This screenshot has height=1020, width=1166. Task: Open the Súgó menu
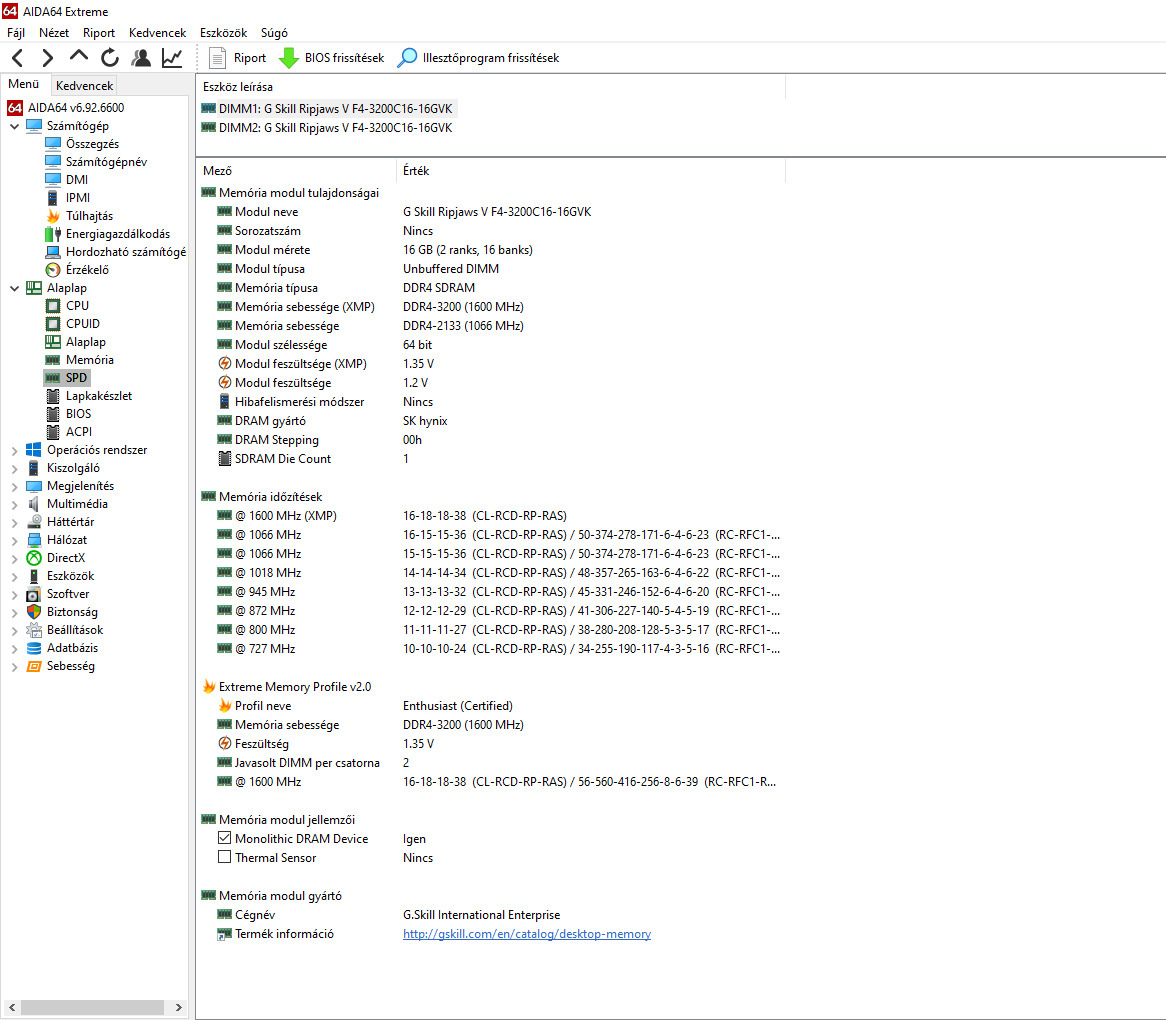pyautogui.click(x=274, y=33)
